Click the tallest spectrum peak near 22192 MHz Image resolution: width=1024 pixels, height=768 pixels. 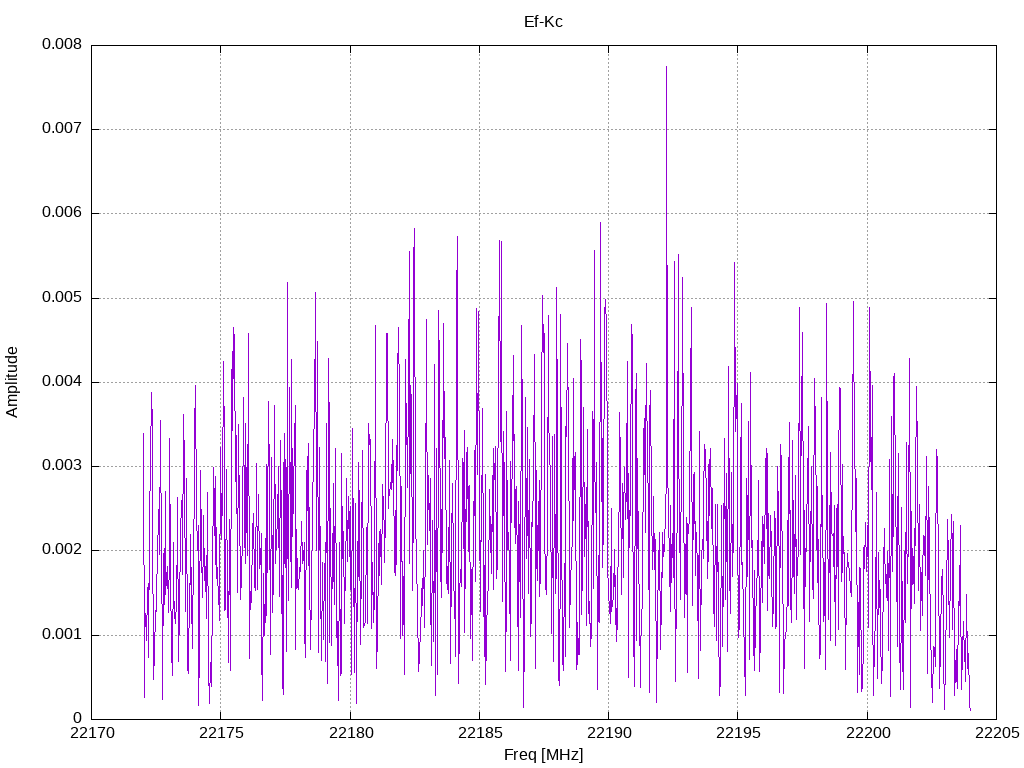(x=666, y=68)
